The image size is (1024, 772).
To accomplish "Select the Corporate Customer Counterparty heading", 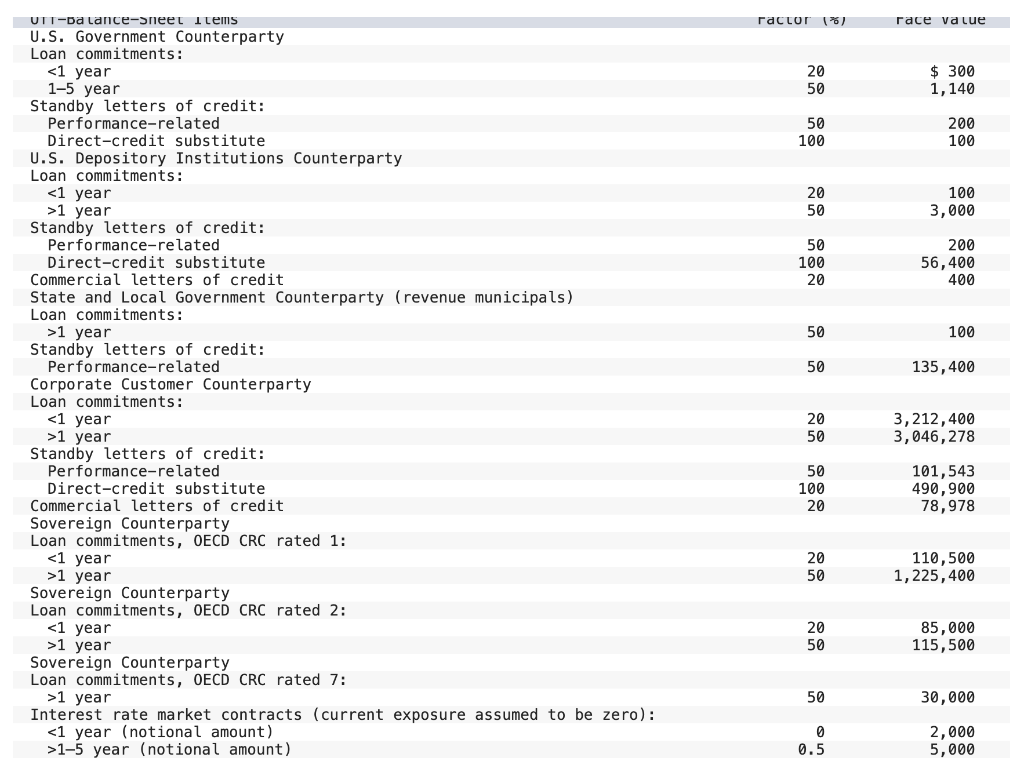I will click(x=170, y=385).
